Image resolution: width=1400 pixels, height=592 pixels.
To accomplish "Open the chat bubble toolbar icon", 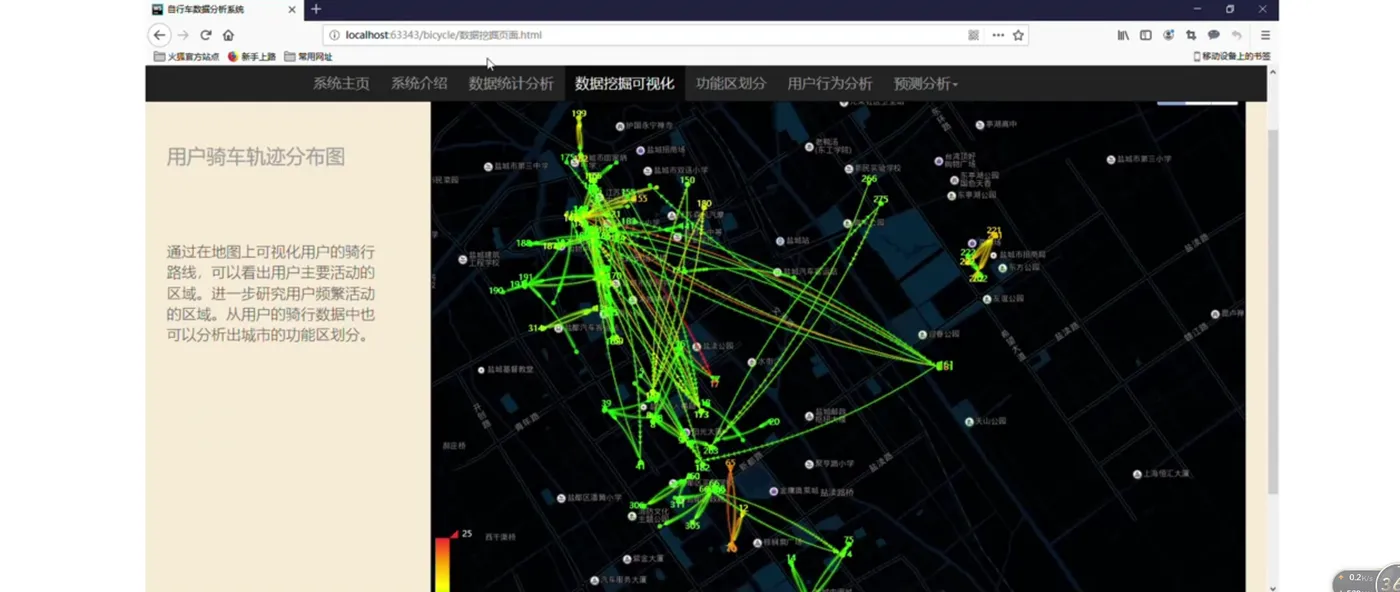I will (1213, 35).
